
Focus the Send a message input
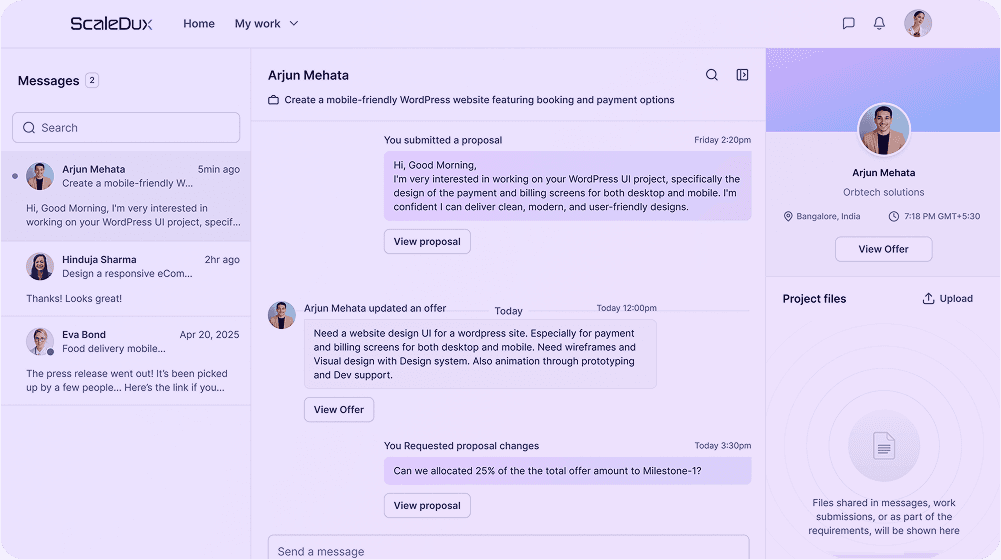(x=508, y=549)
